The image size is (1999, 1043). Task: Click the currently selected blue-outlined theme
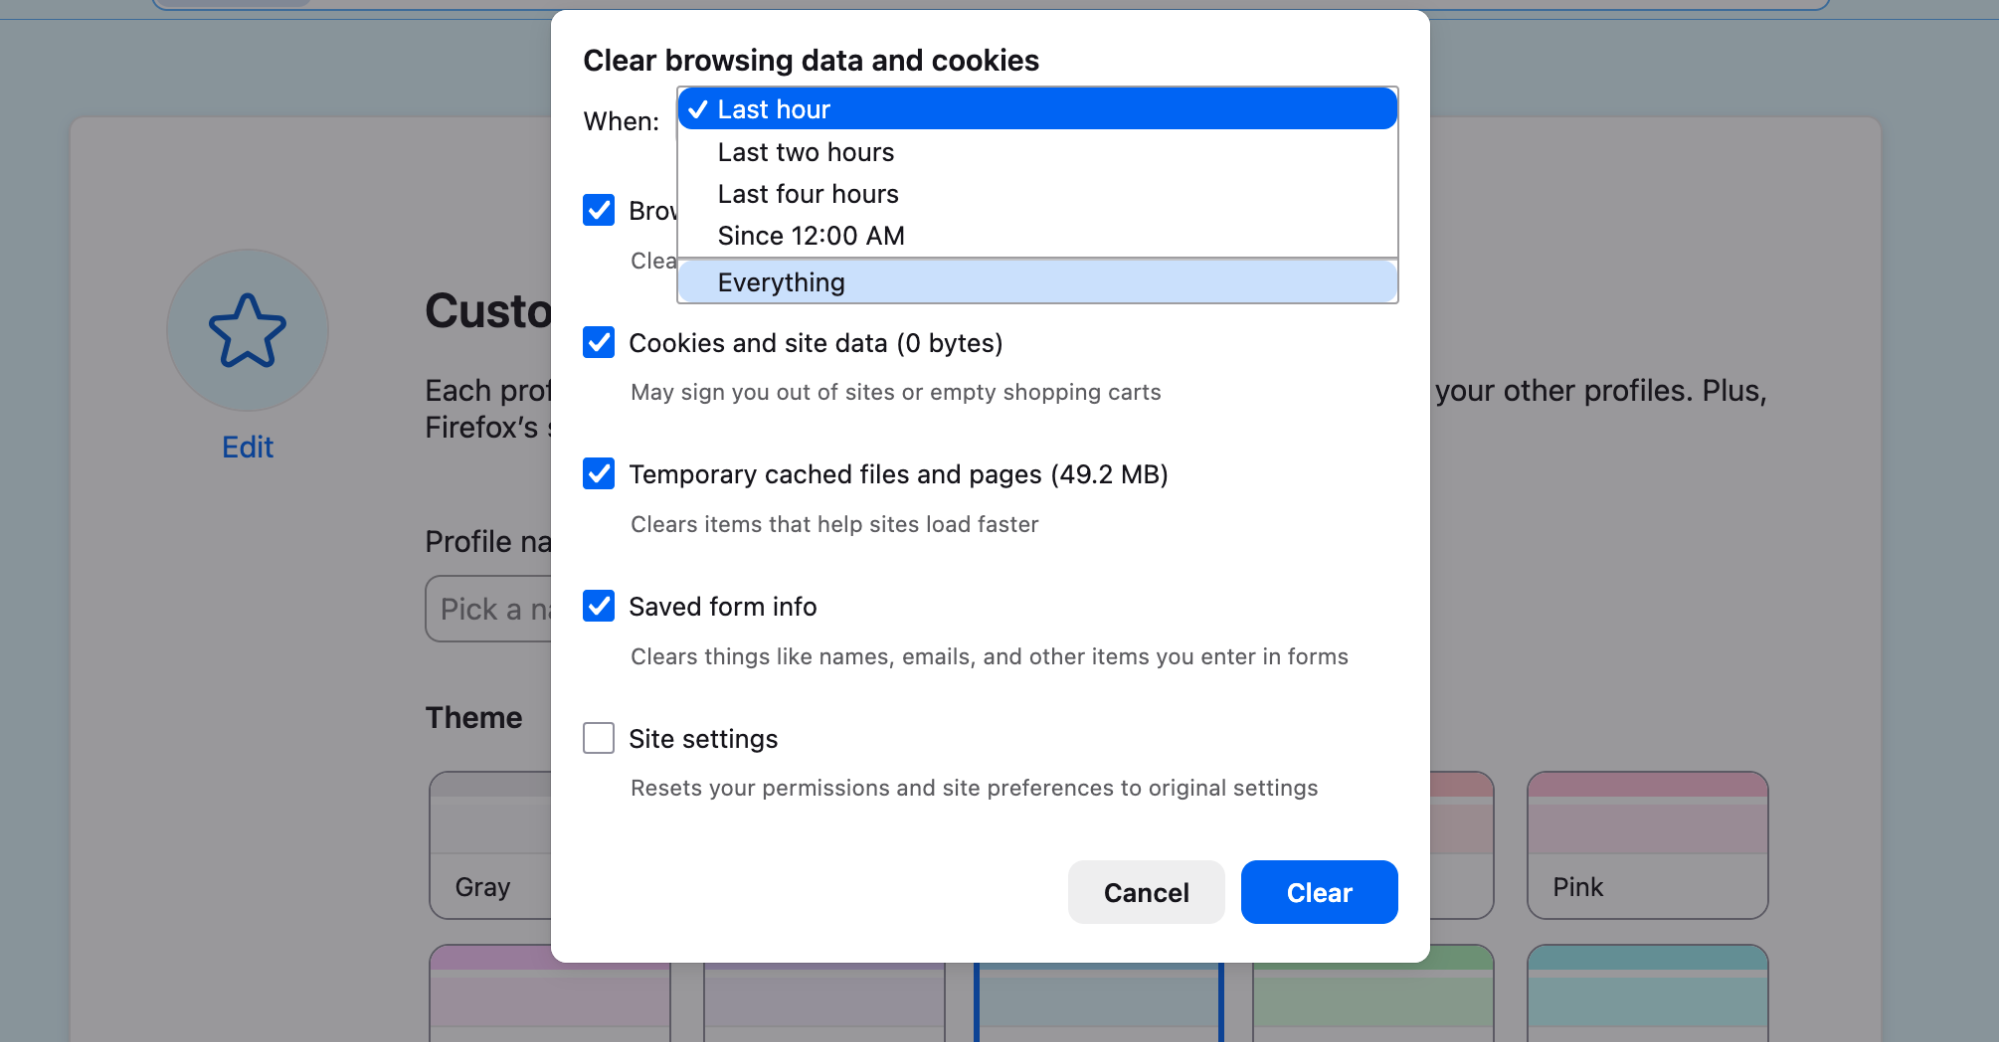click(x=1098, y=1000)
